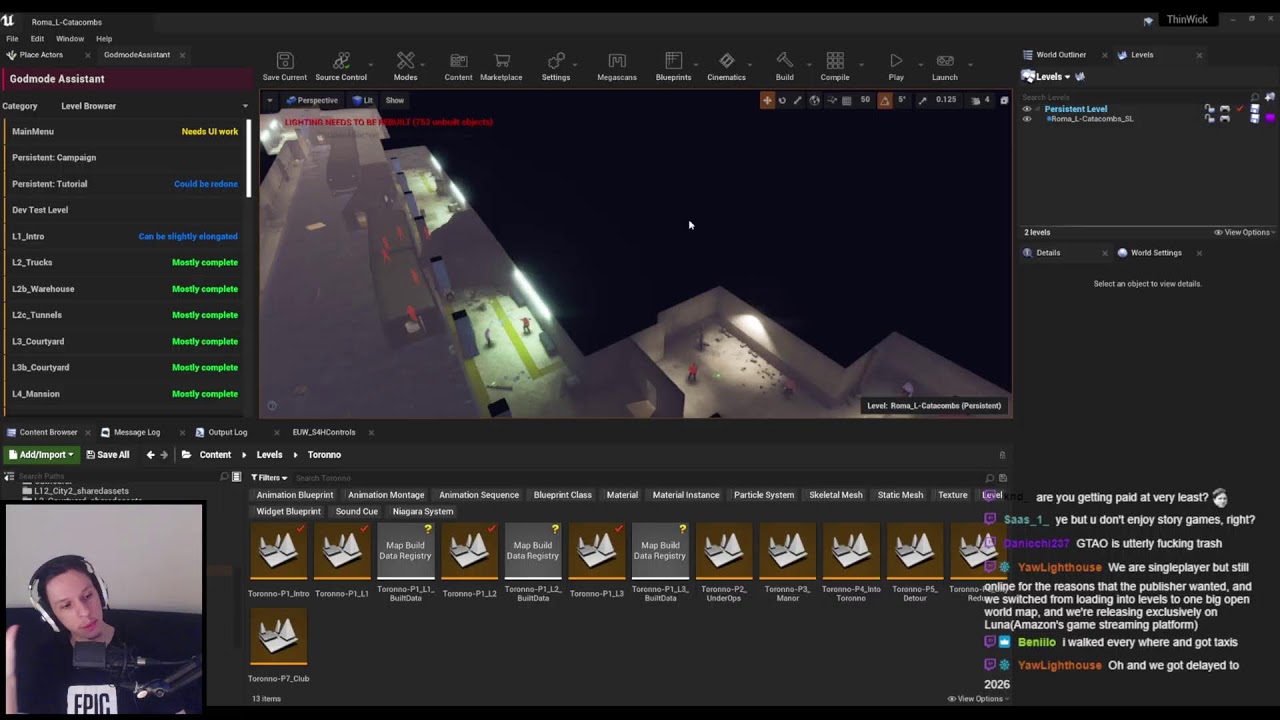
Task: Click the Play button in the toolbar
Action: [x=896, y=66]
